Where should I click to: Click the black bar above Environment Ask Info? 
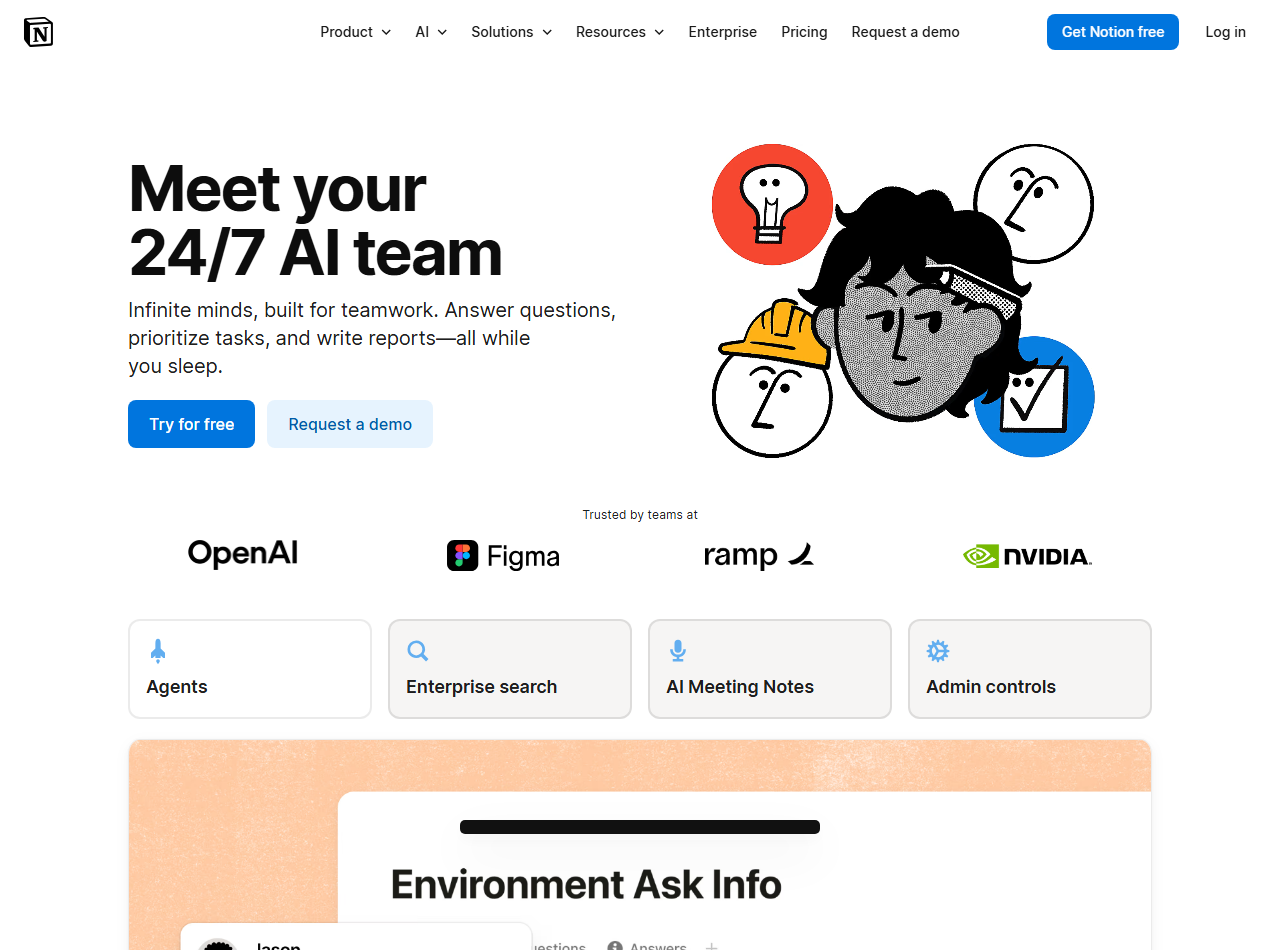640,827
